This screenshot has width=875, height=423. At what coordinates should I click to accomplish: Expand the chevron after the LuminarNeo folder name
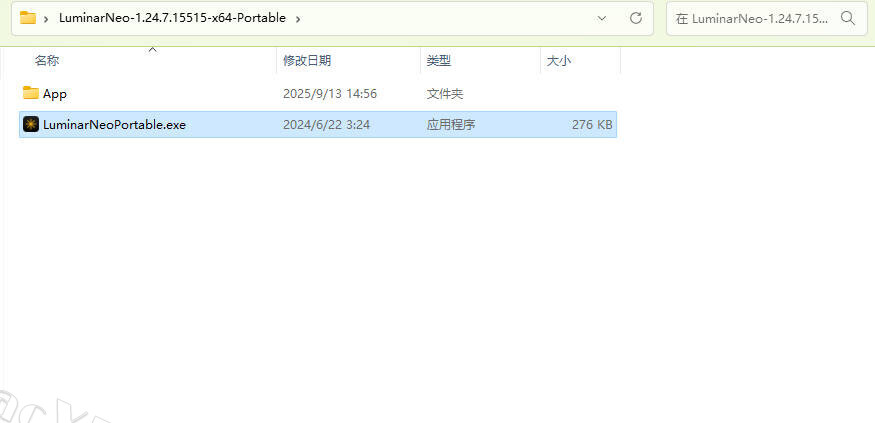(298, 18)
